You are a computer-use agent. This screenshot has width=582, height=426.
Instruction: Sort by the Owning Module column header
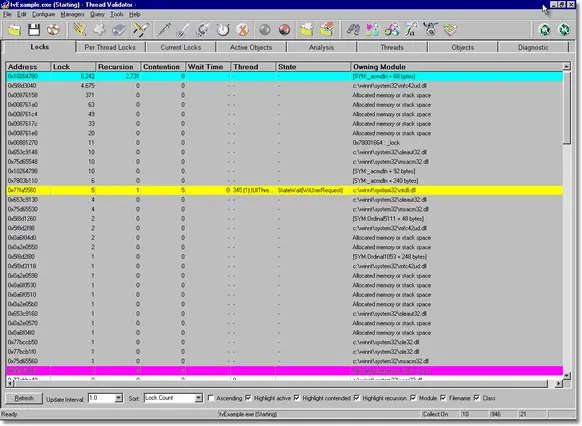click(457, 67)
